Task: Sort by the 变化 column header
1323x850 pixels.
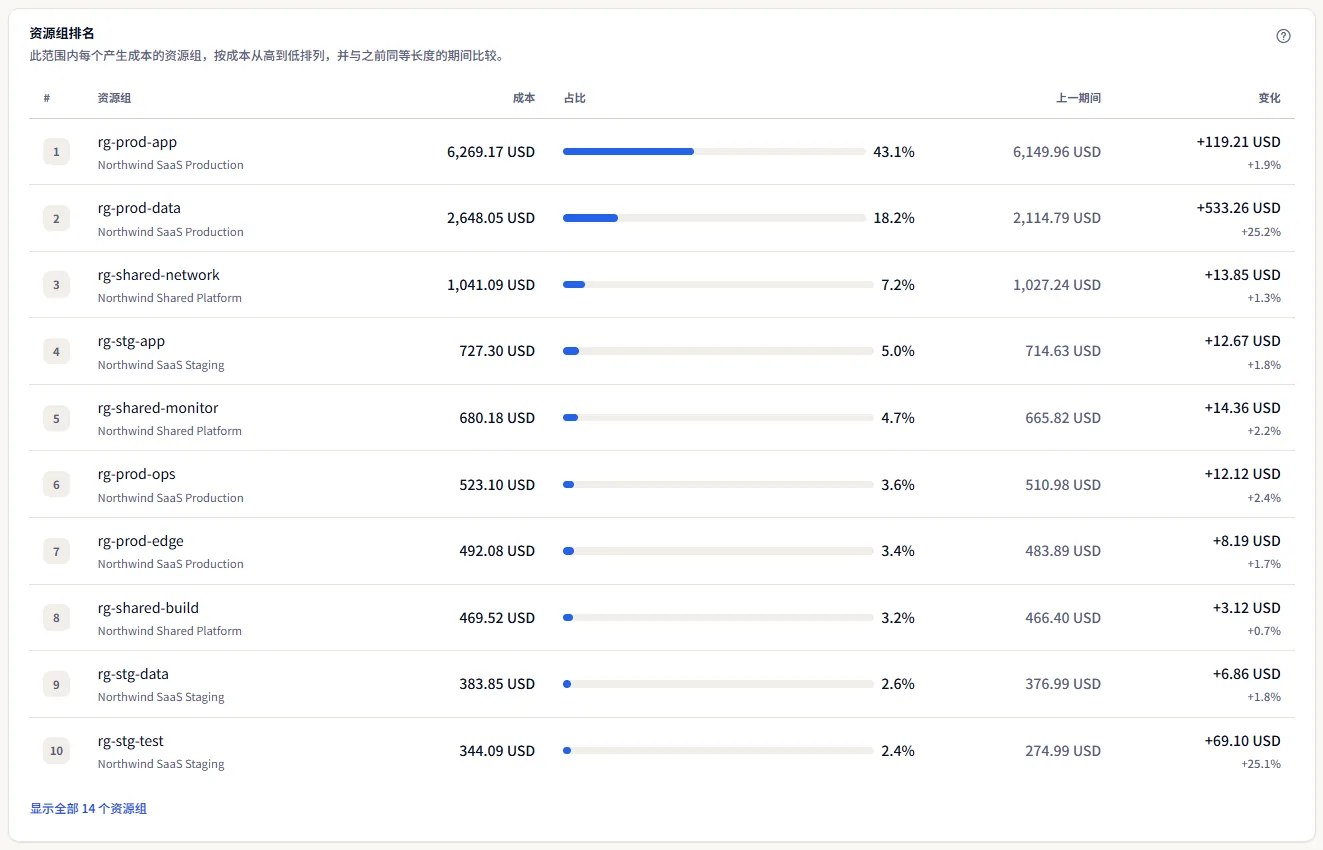Action: click(1269, 98)
